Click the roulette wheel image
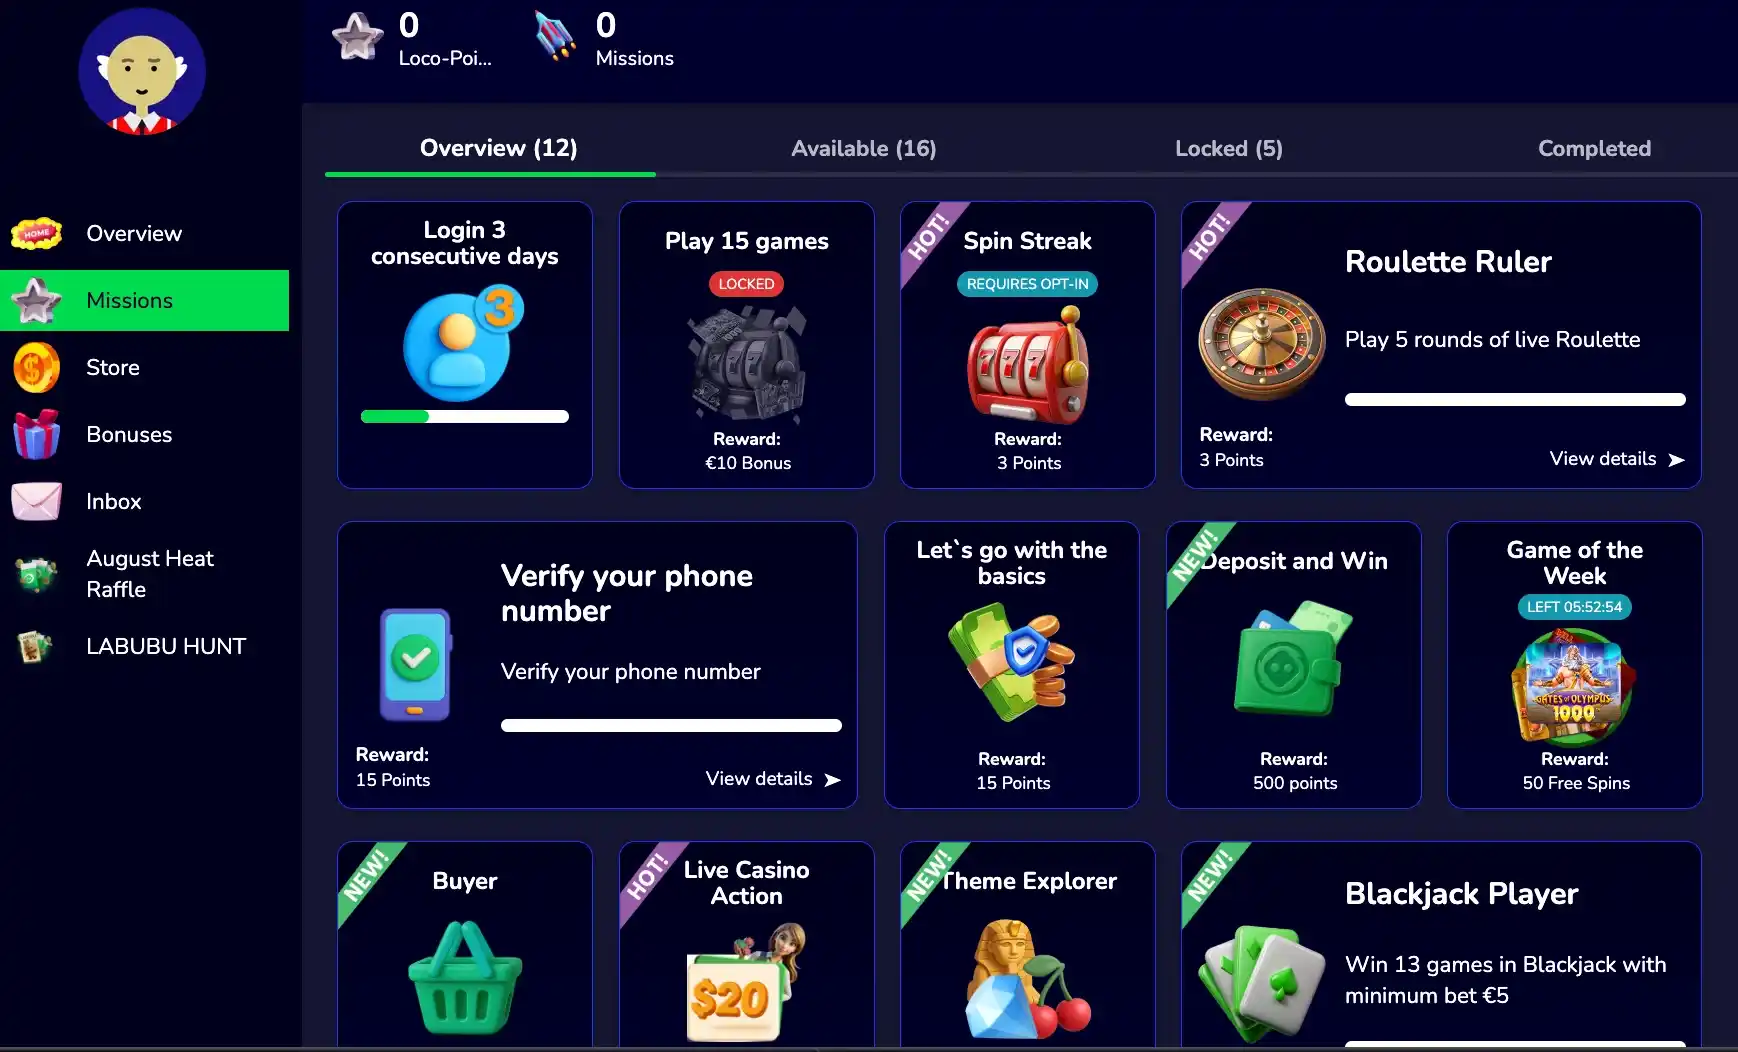 pos(1262,343)
